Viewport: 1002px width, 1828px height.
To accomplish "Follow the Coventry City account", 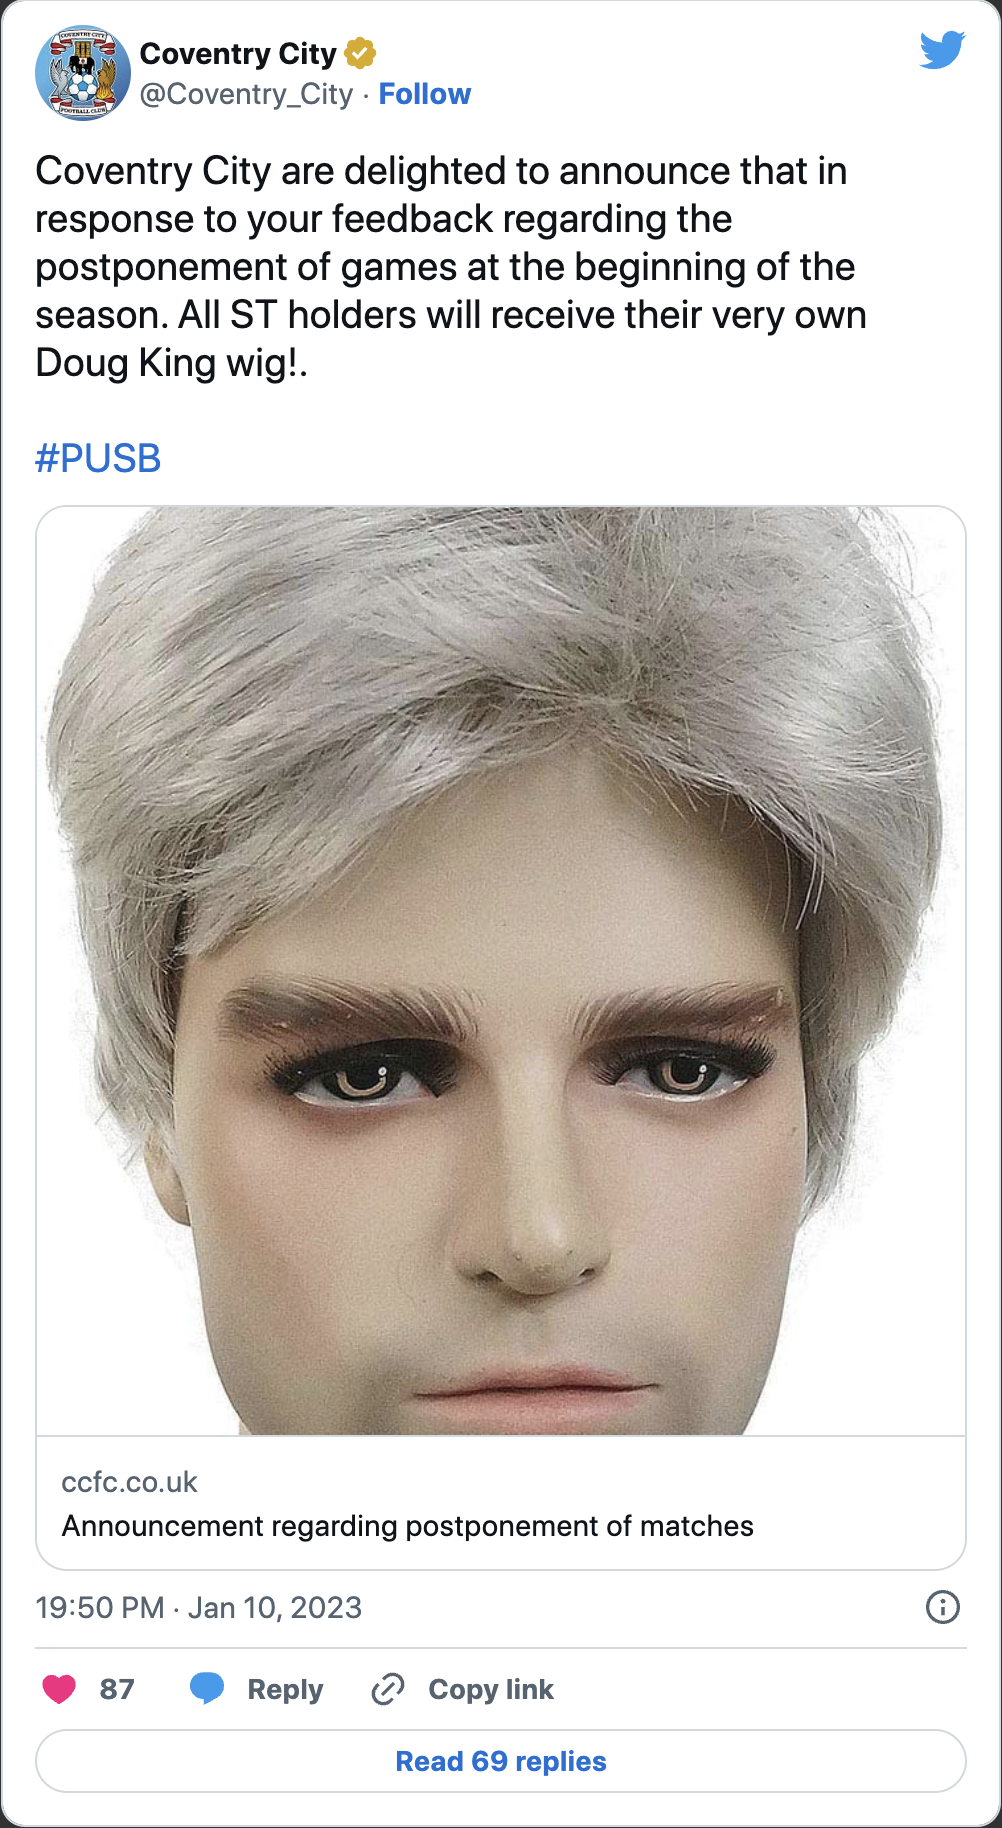I will (x=425, y=94).
